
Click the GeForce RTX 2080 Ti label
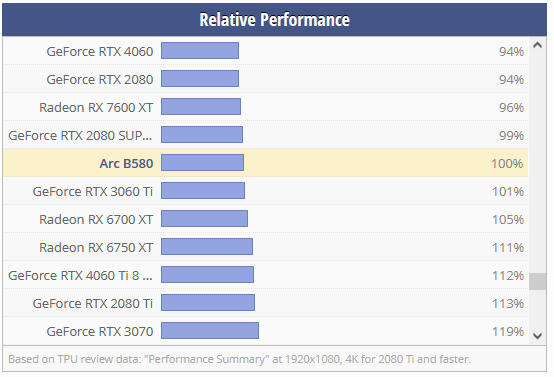(93, 304)
